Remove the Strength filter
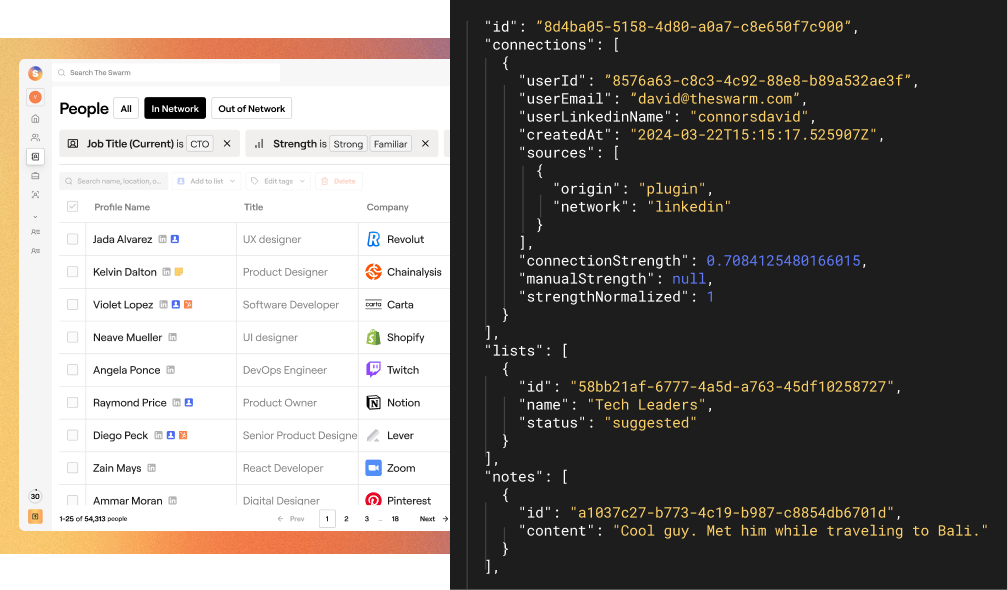Image resolution: width=1008 pixels, height=590 pixels. tap(425, 144)
